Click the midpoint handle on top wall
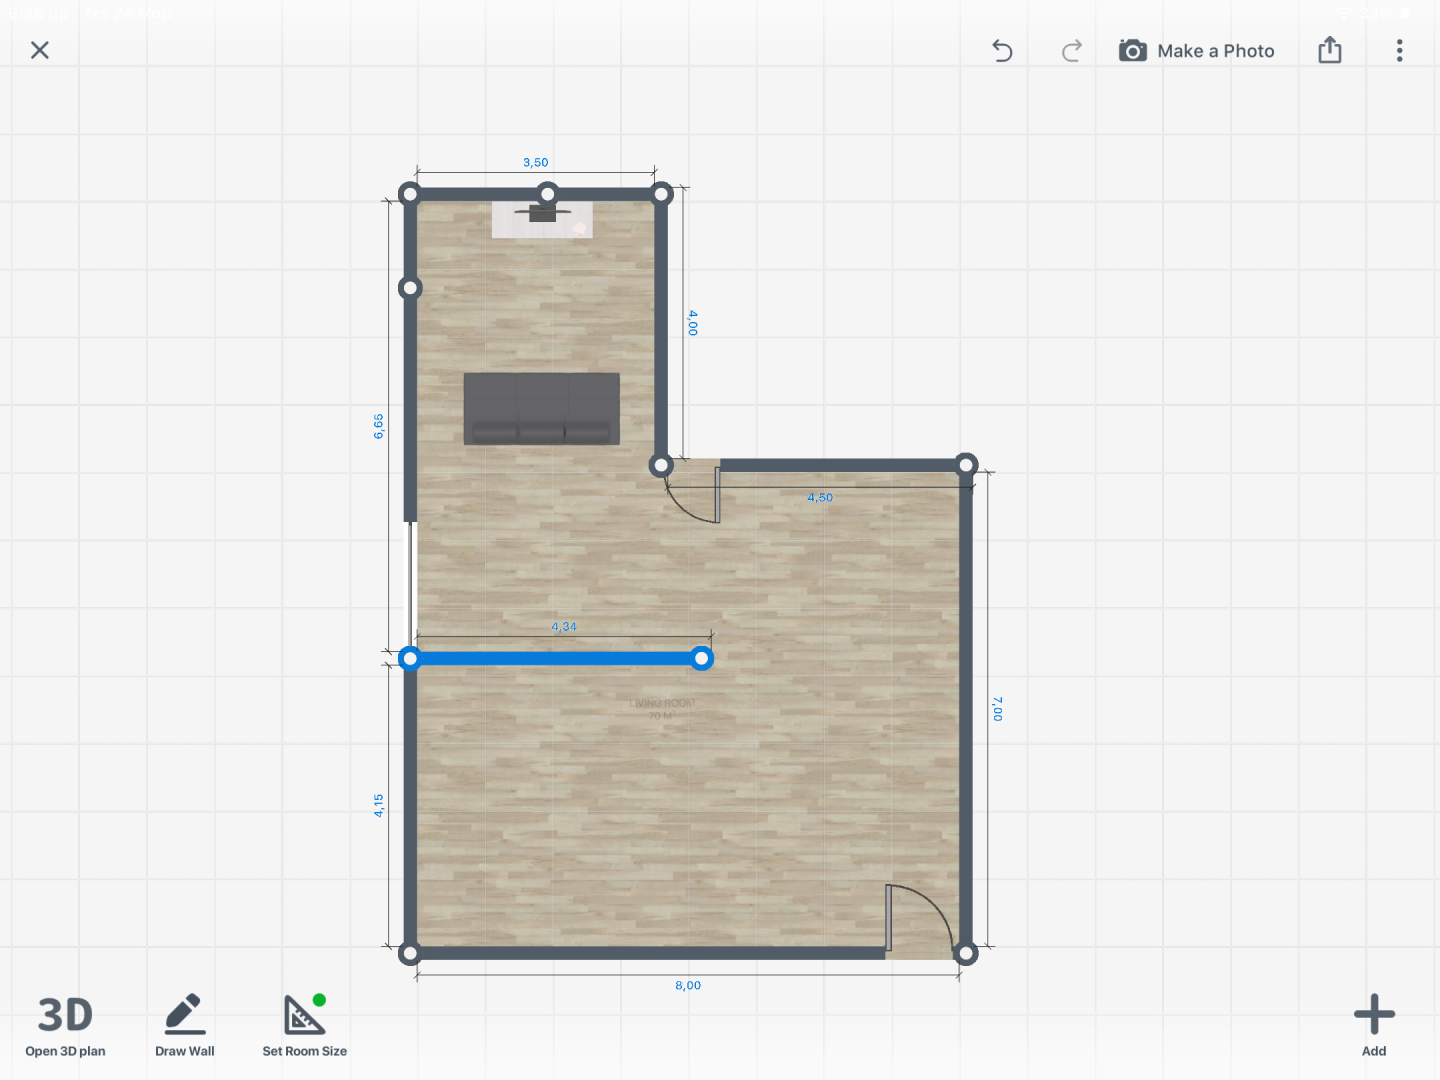The image size is (1440, 1080). [547, 193]
